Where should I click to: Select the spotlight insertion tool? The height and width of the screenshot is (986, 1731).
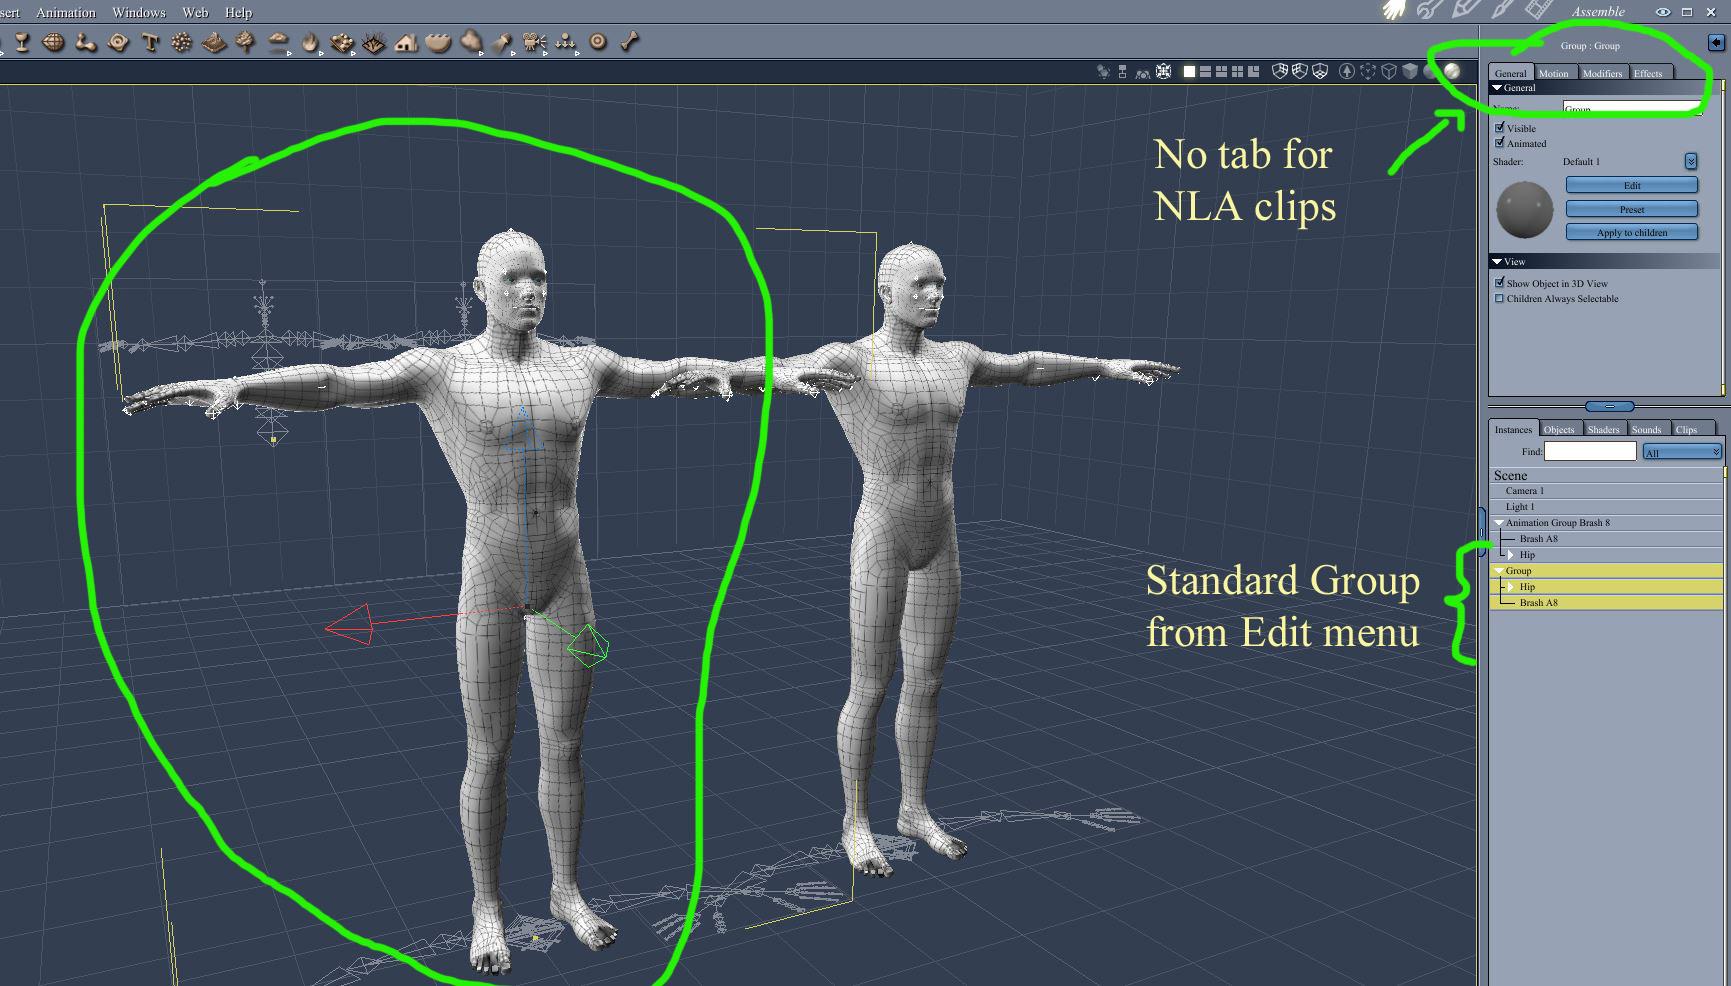[x=502, y=42]
